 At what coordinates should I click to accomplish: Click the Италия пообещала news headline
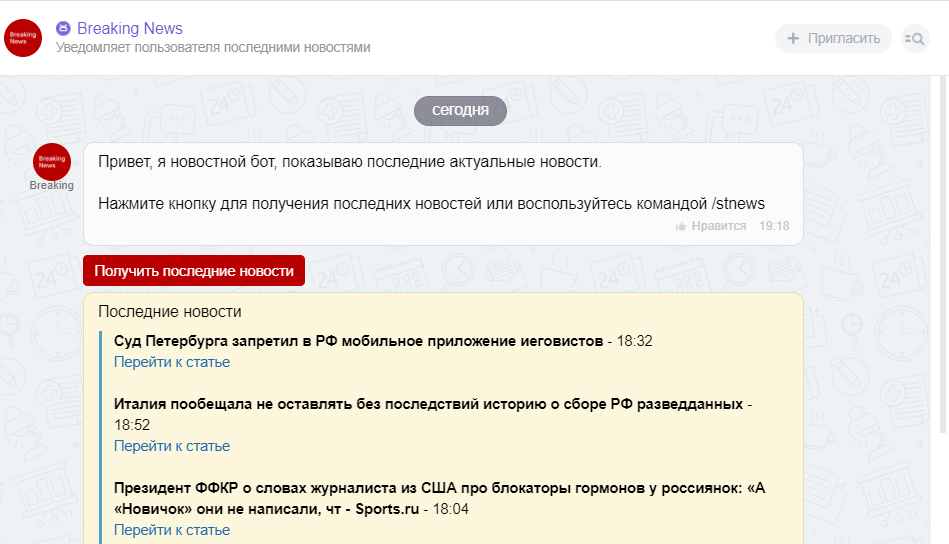pyautogui.click(x=428, y=404)
